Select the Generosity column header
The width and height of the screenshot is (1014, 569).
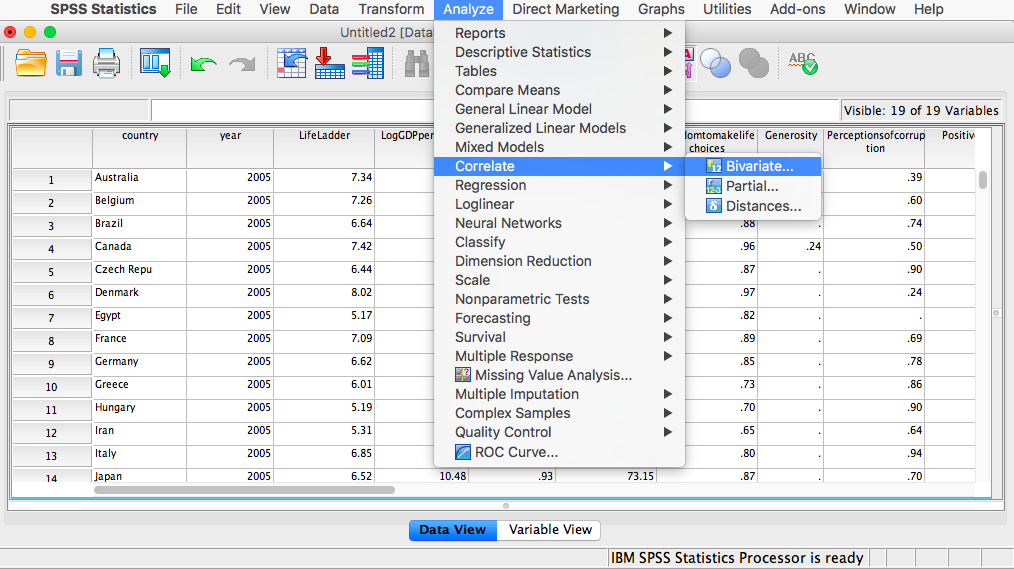coord(790,148)
